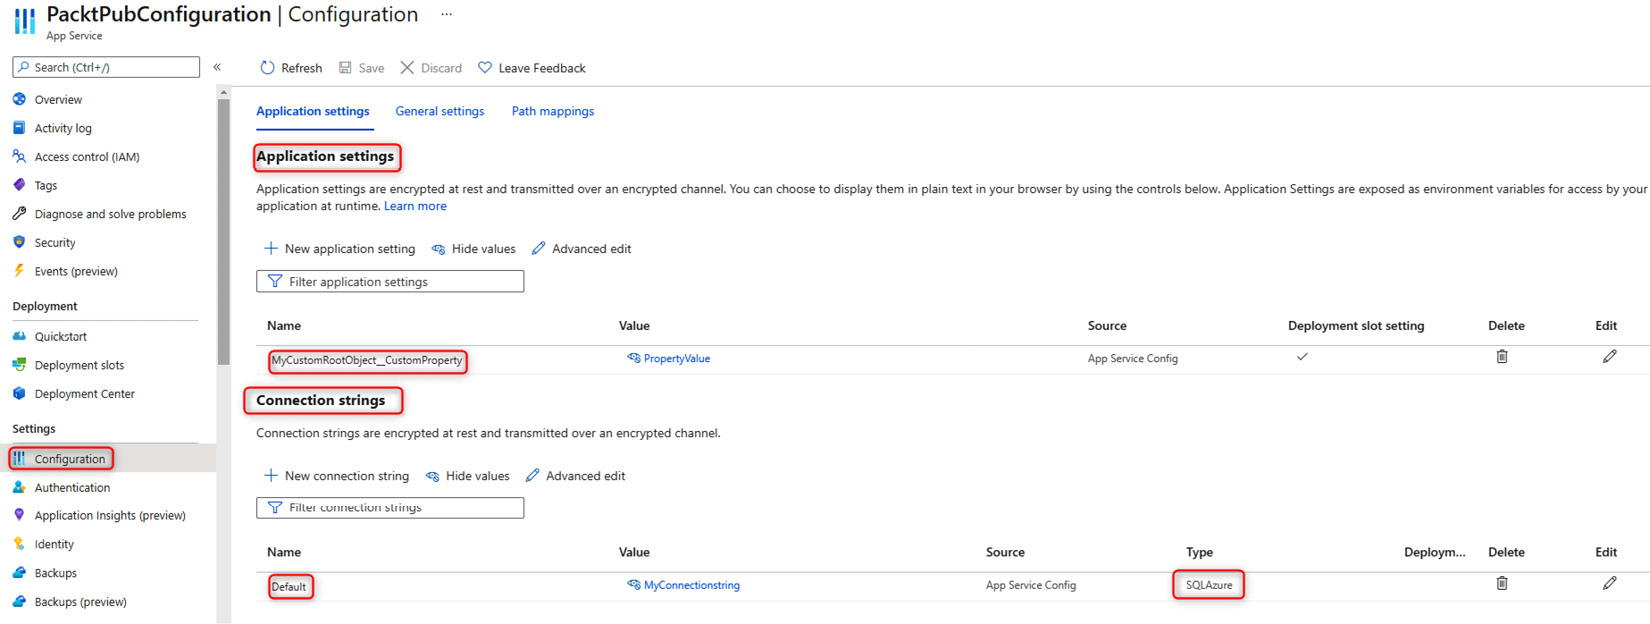Click Filter connection strings field
This screenshot has height=624, width=1650.
(x=390, y=508)
